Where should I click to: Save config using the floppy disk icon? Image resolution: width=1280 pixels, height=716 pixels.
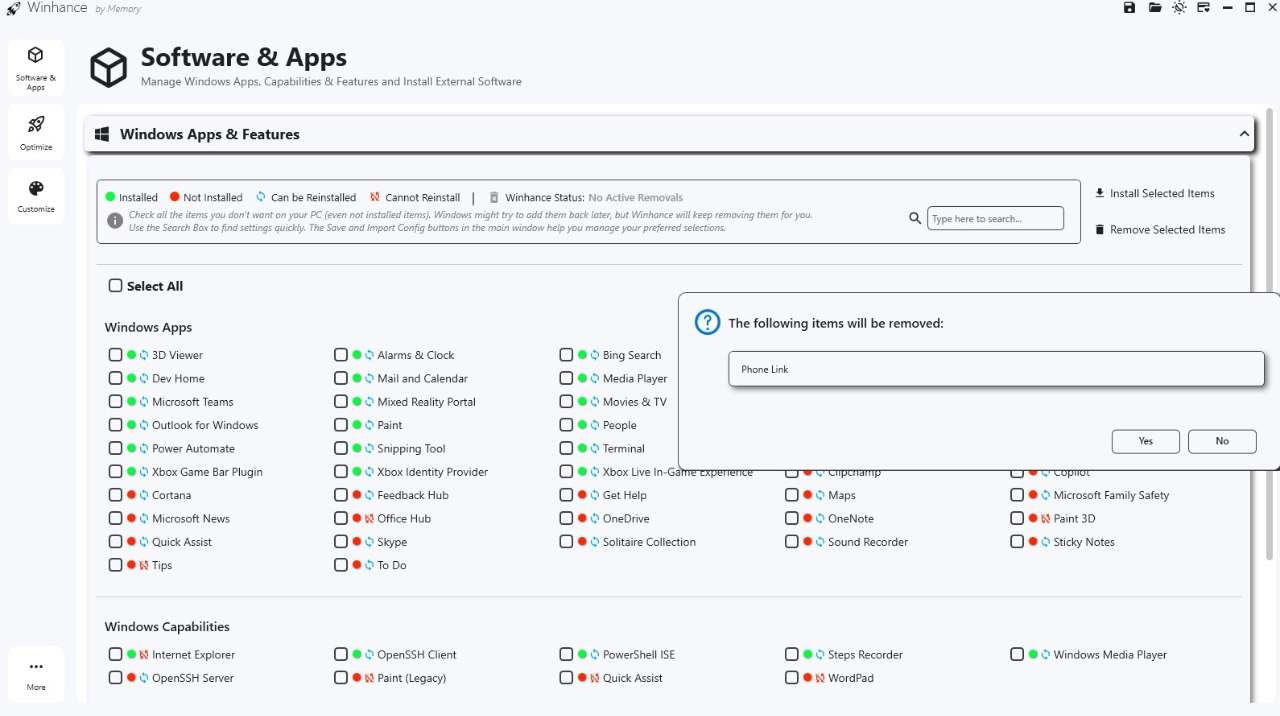pyautogui.click(x=1129, y=8)
